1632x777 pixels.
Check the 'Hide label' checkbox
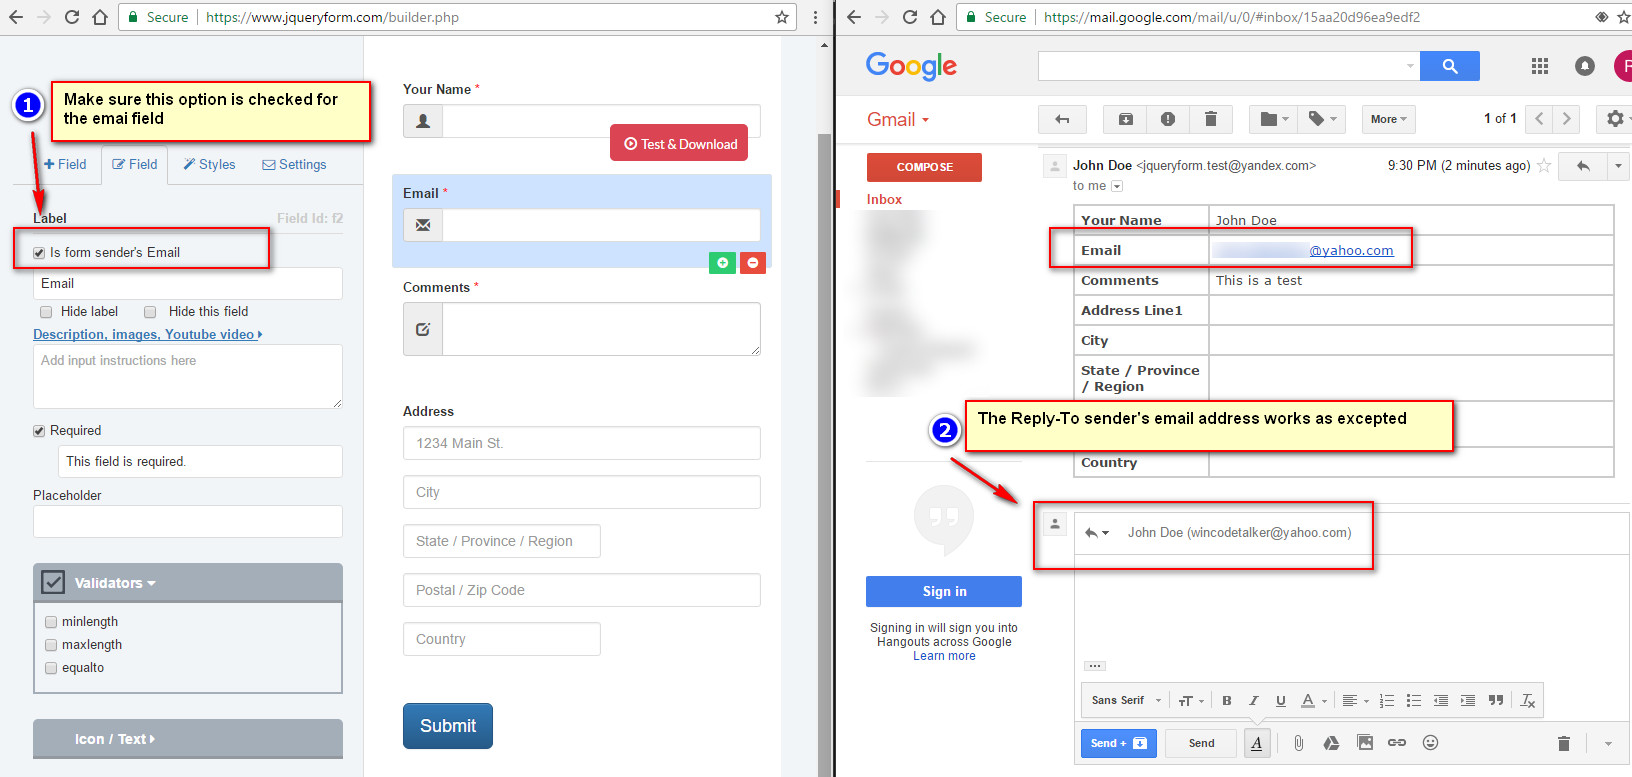pos(46,312)
